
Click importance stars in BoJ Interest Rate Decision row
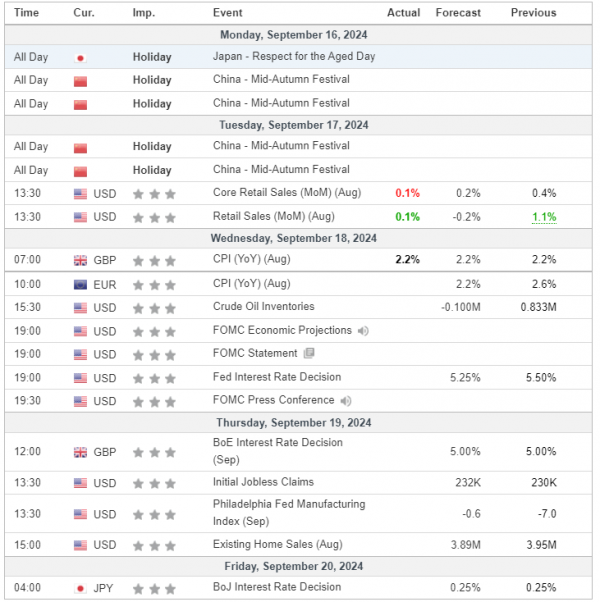pyautogui.click(x=154, y=589)
